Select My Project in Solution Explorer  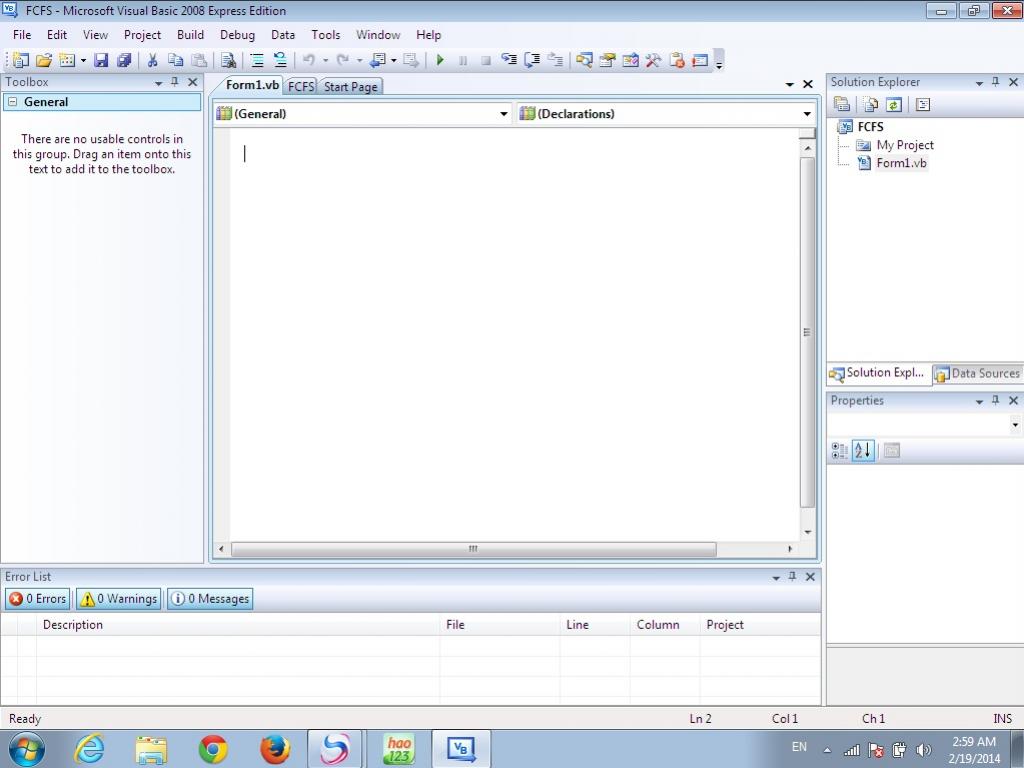coord(904,145)
